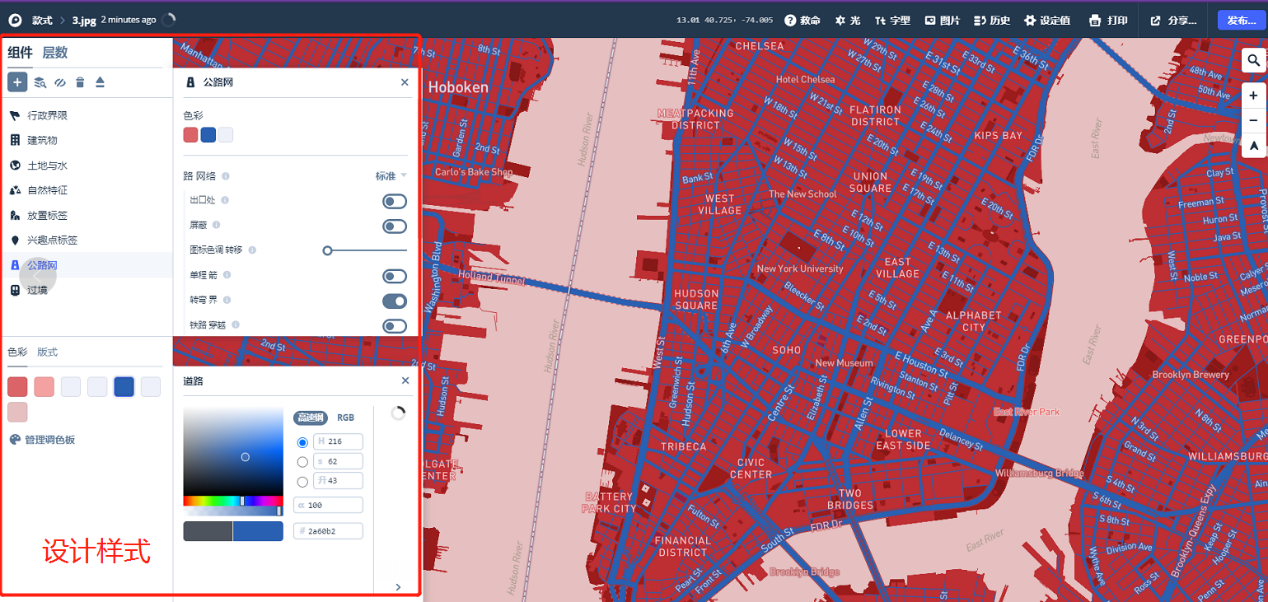Select the blue swatch in 色彩 palette

pyautogui.click(x=124, y=387)
